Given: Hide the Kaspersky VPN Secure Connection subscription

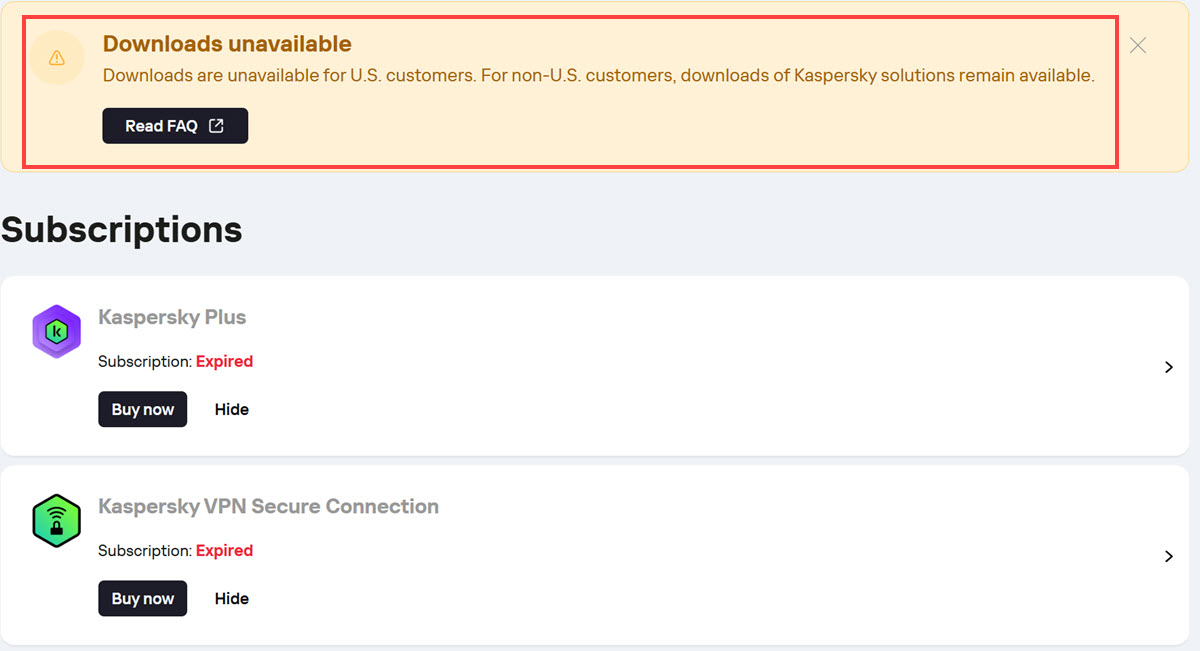Looking at the screenshot, I should point(232,598).
